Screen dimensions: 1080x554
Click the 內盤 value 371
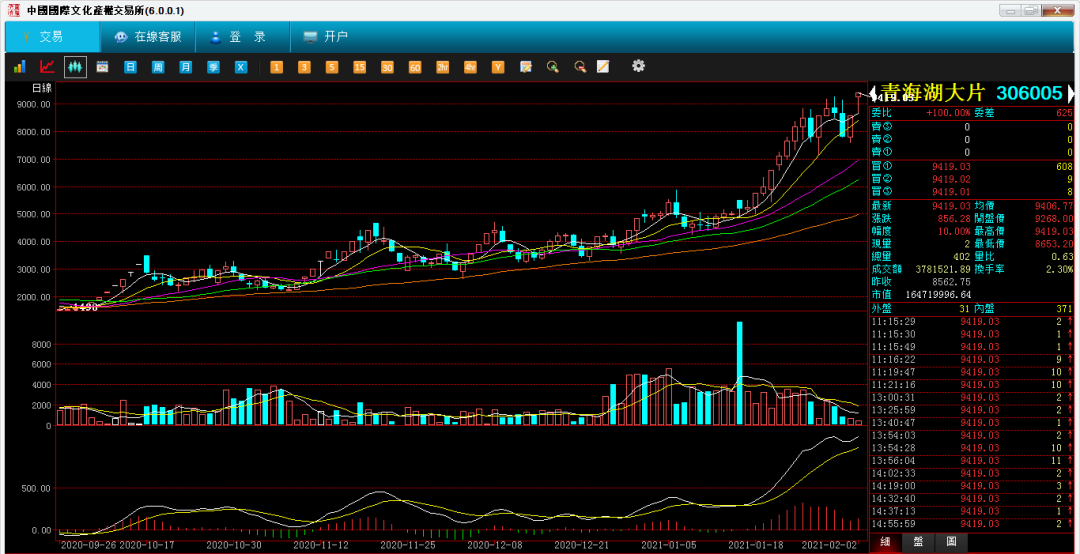(x=1065, y=308)
